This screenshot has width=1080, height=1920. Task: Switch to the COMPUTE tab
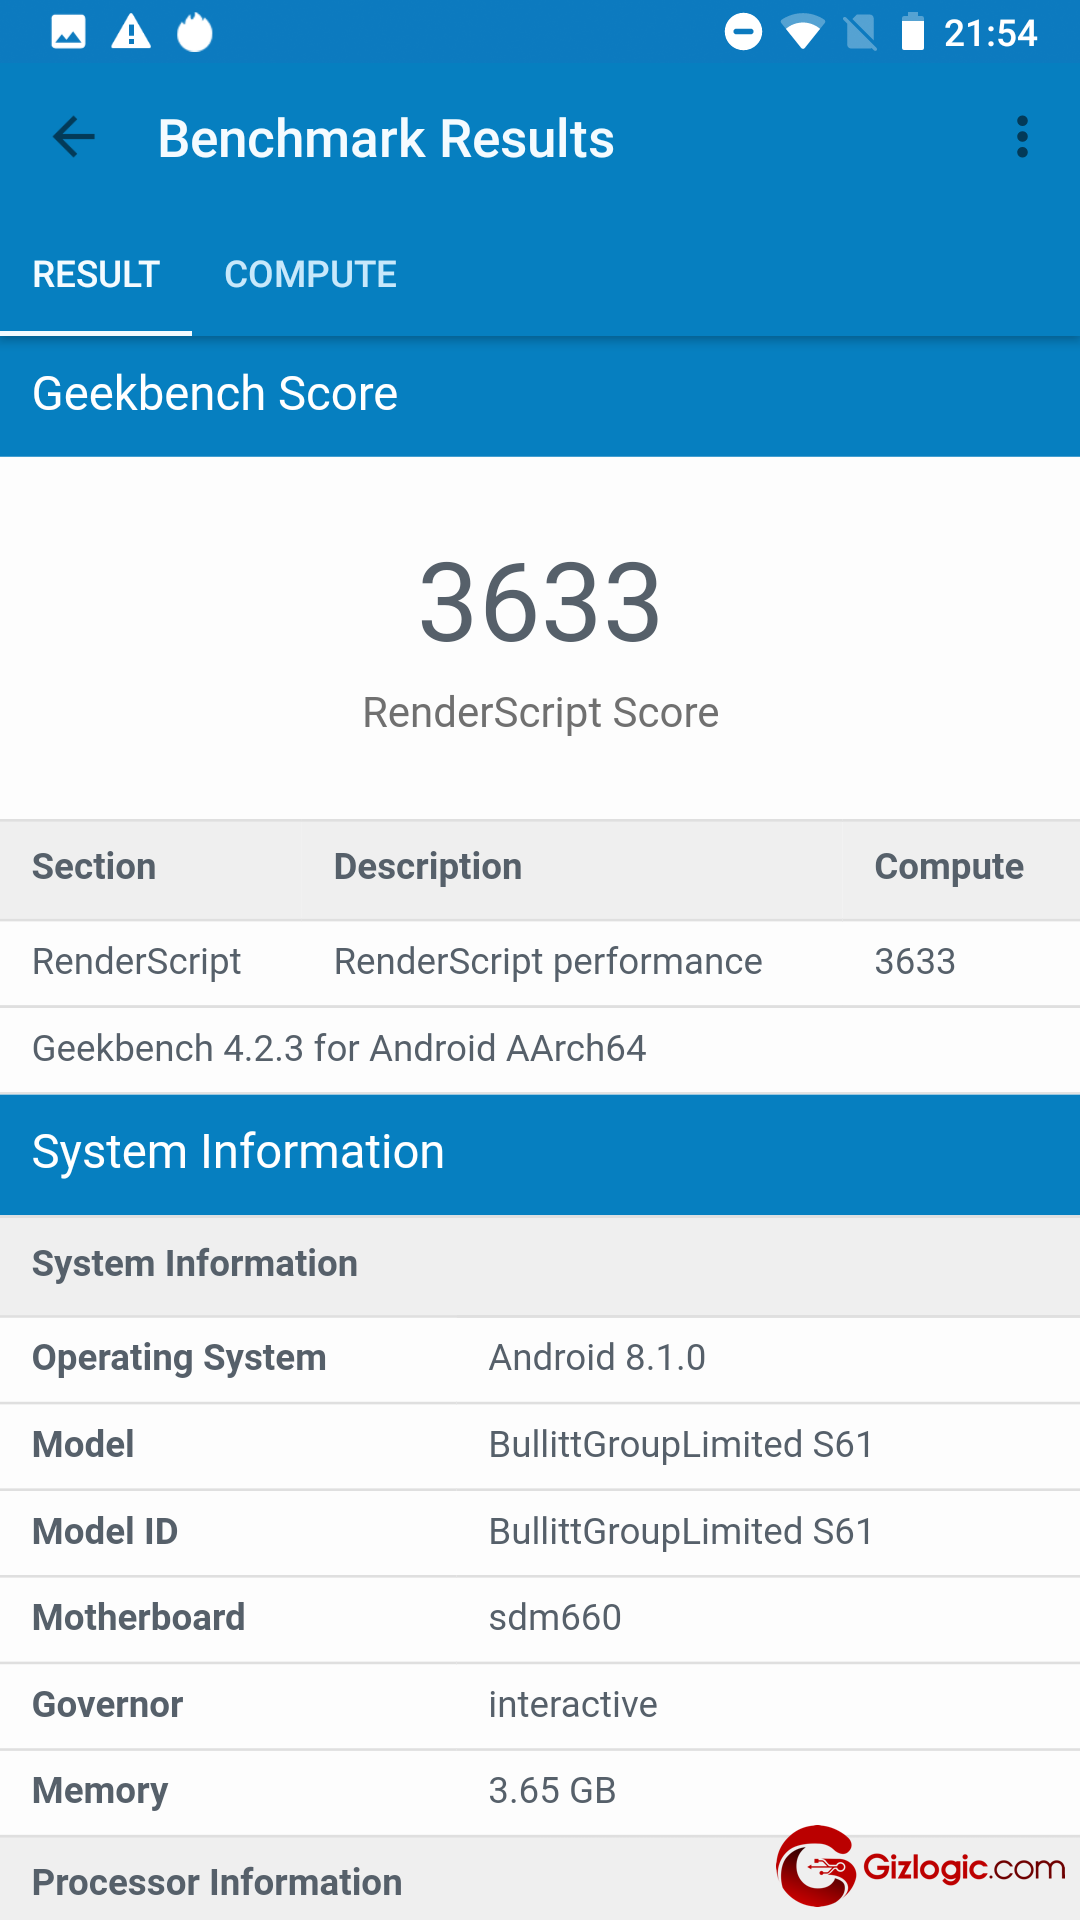[311, 275]
